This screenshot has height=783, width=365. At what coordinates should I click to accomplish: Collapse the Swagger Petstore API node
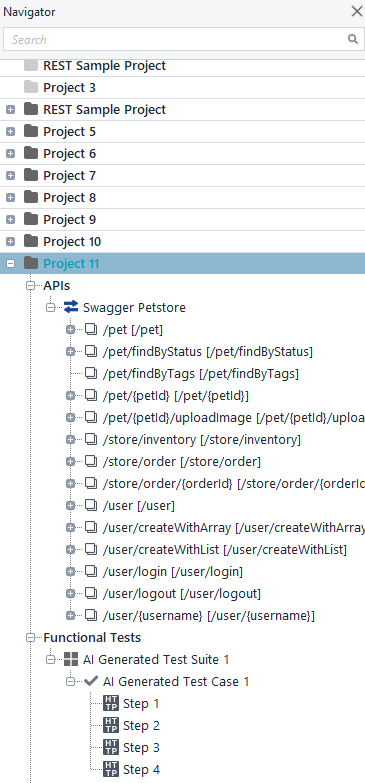point(50,308)
